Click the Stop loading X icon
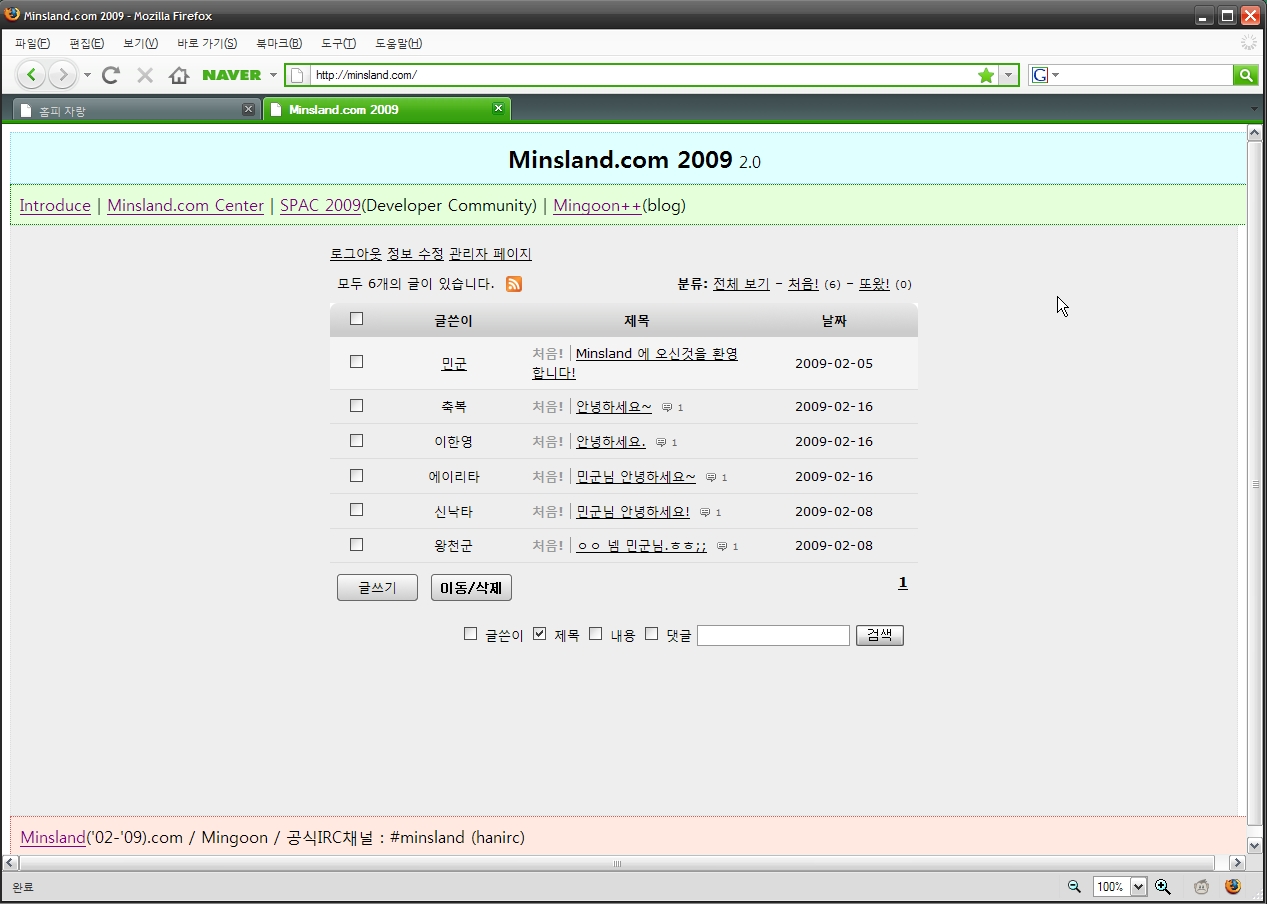The image size is (1267, 904). [145, 75]
